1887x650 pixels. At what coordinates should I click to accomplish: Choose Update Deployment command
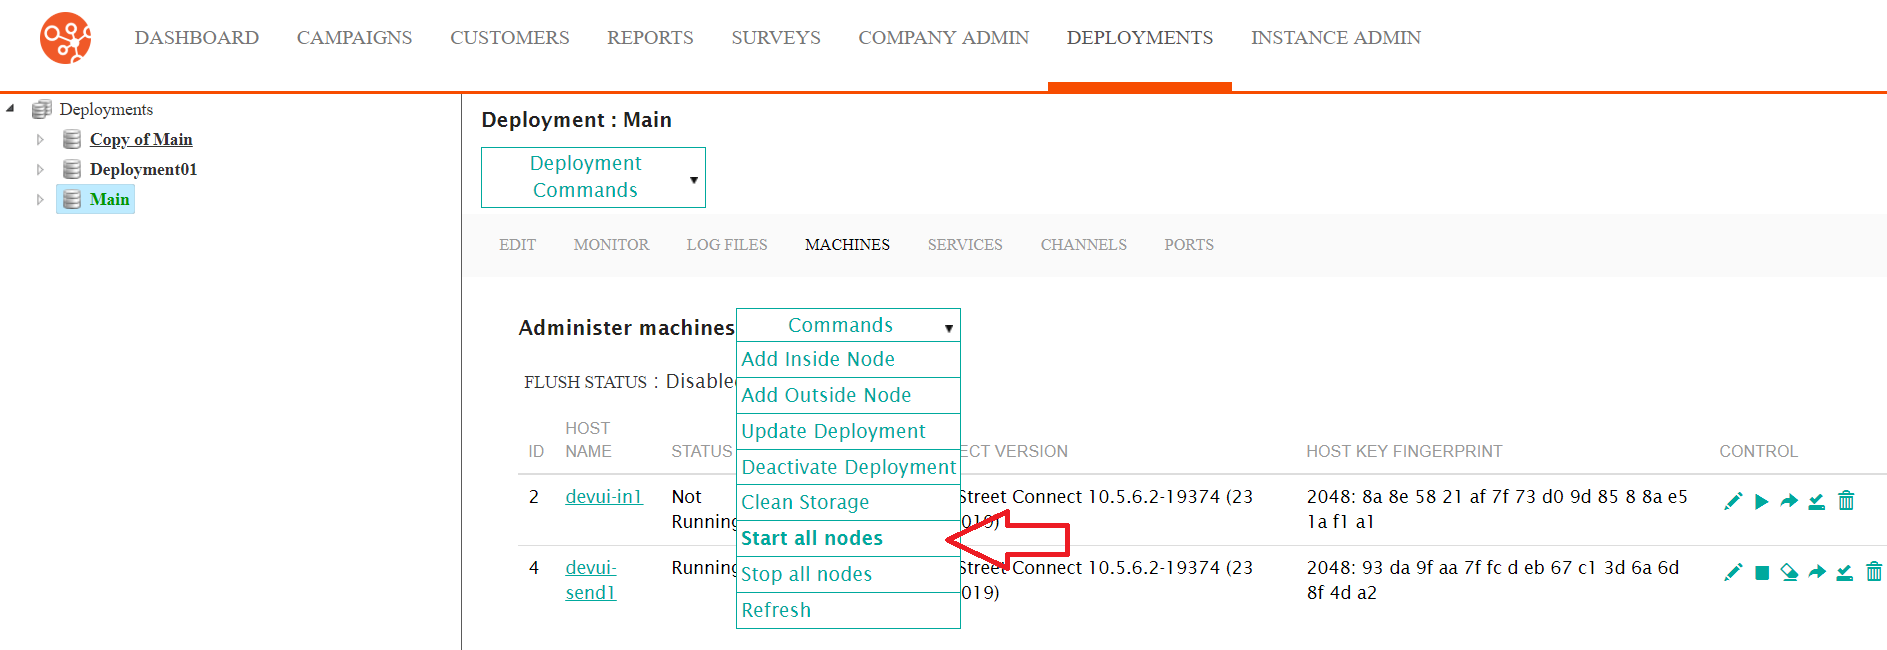click(848, 431)
